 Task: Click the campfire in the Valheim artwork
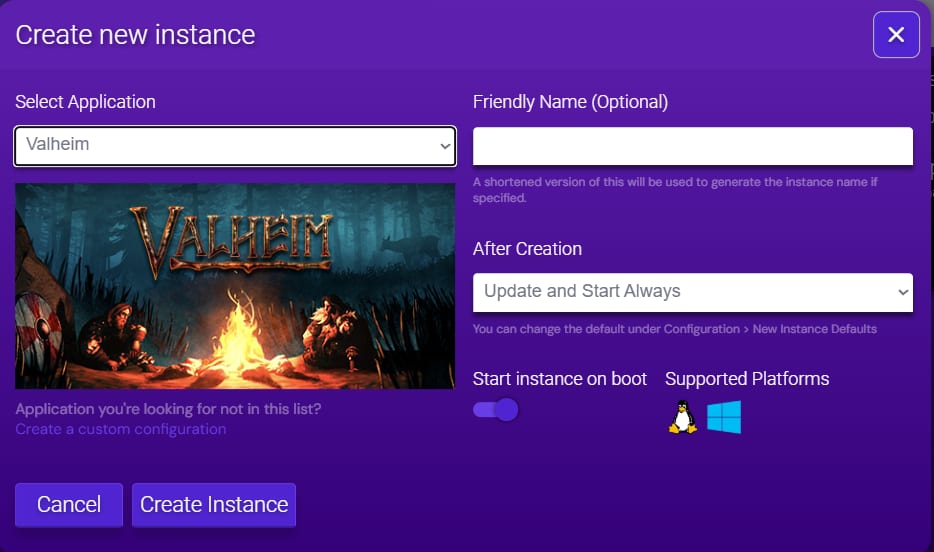click(x=239, y=333)
